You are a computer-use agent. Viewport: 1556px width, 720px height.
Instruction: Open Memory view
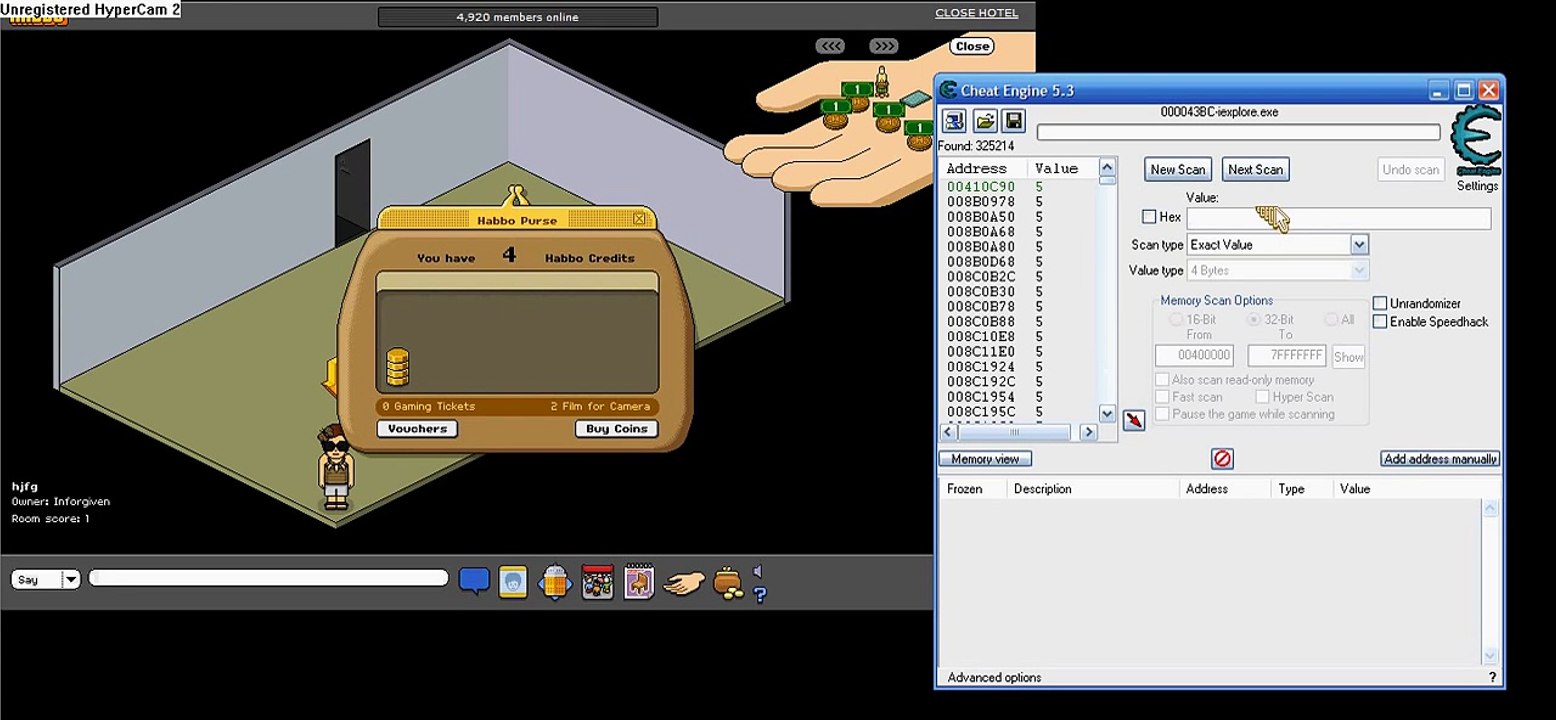pyautogui.click(x=985, y=459)
